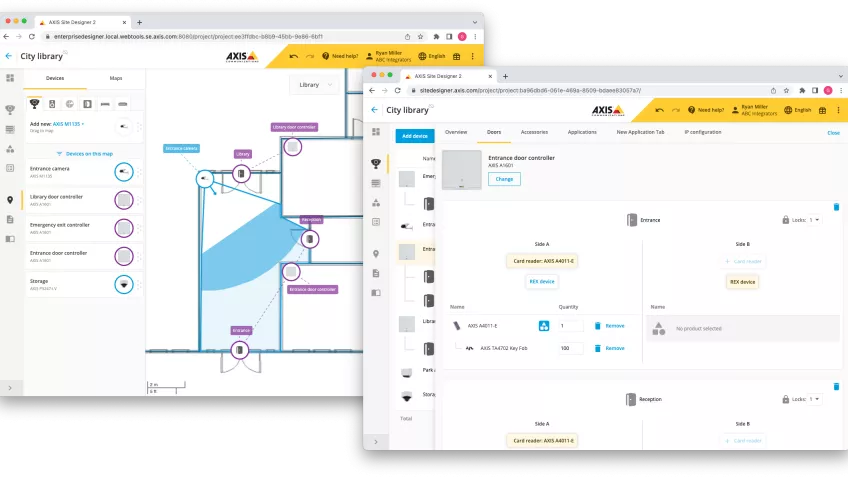Image resolution: width=848 pixels, height=477 pixels.
Task: Click Remove link for AXIS TA4702 Key Fob
Action: point(609,348)
